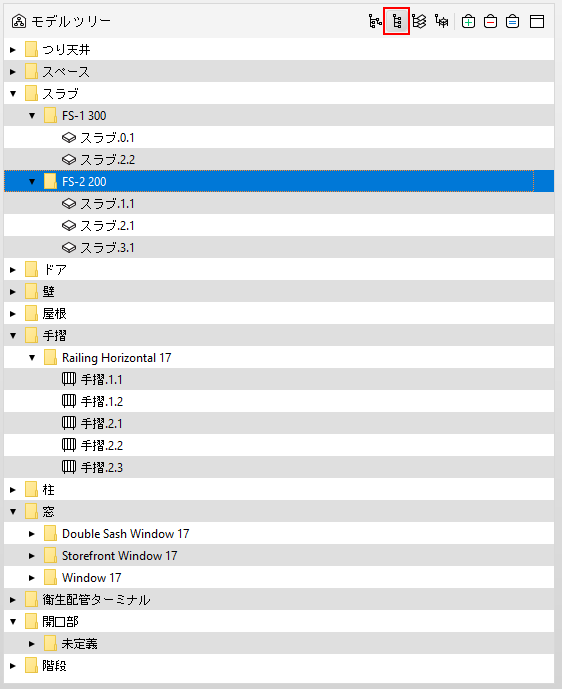Click the モデルツリー panel title

tap(71, 21)
